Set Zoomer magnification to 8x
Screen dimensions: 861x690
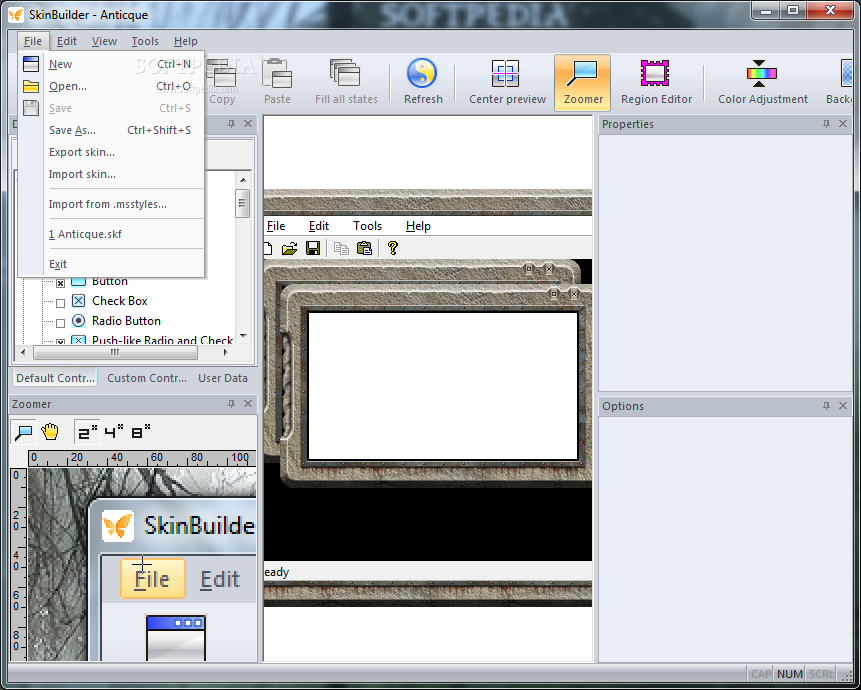141,432
